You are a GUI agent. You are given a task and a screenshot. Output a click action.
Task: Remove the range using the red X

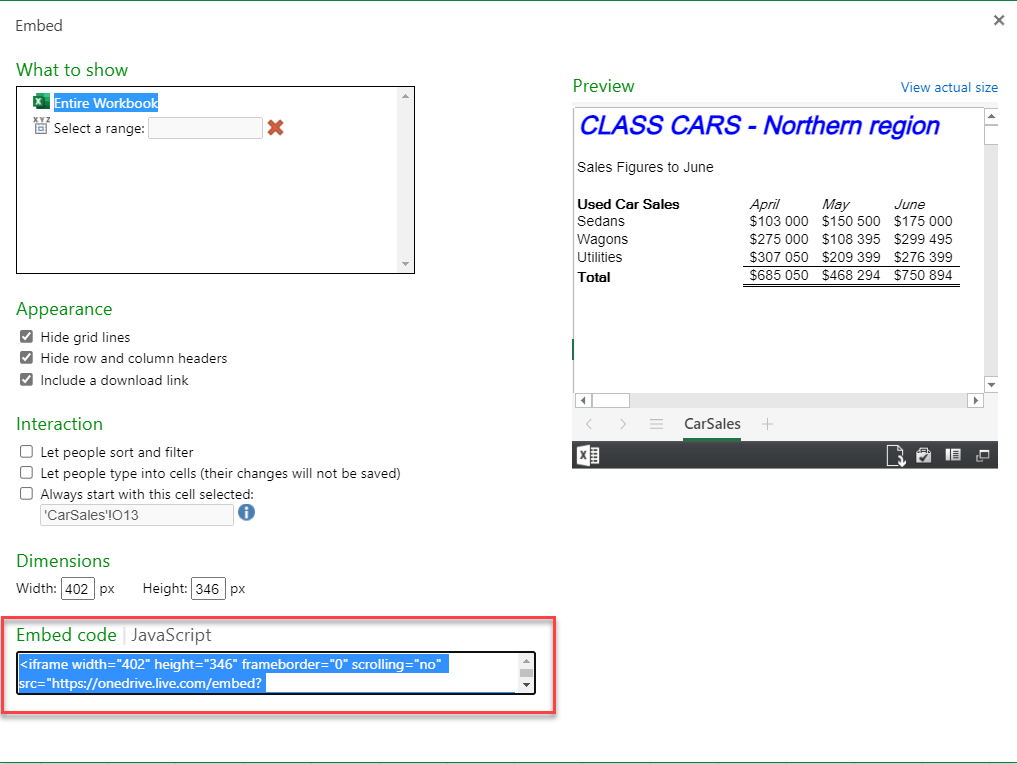coord(276,127)
